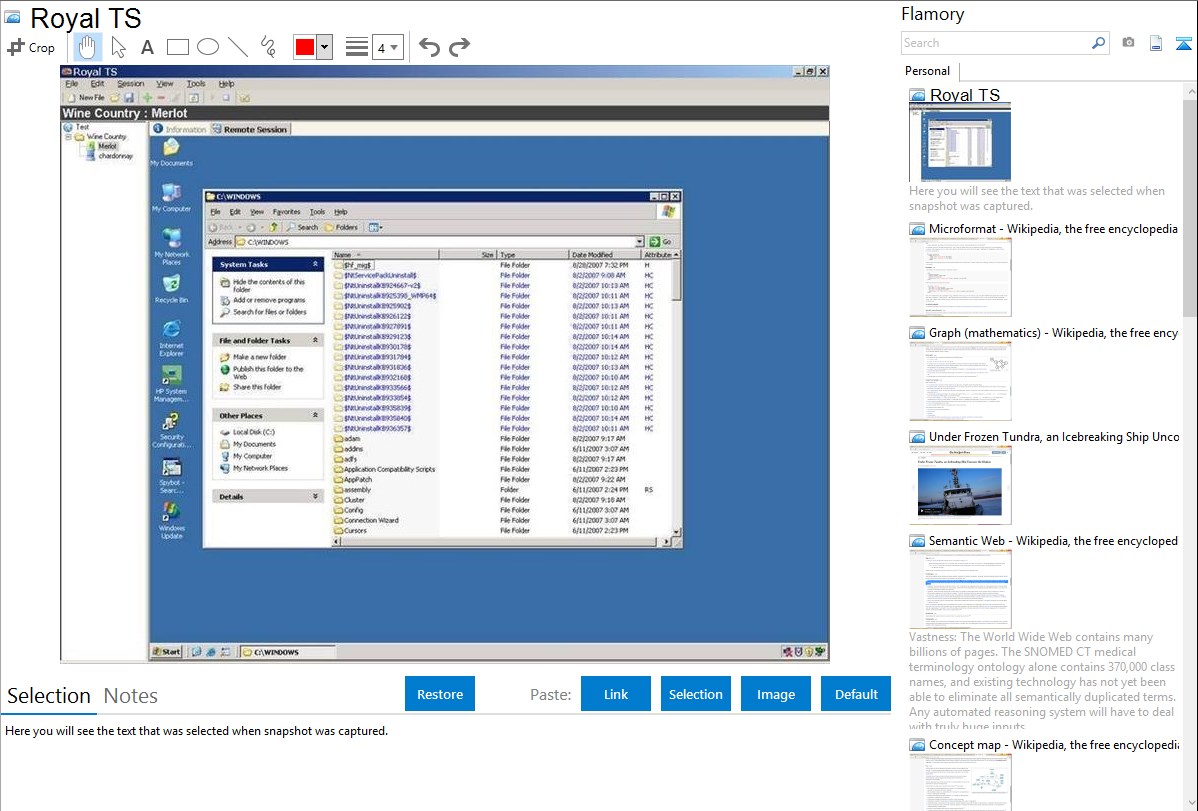Image resolution: width=1198 pixels, height=811 pixels.
Task: Click the camera snapshot icon
Action: click(1128, 43)
